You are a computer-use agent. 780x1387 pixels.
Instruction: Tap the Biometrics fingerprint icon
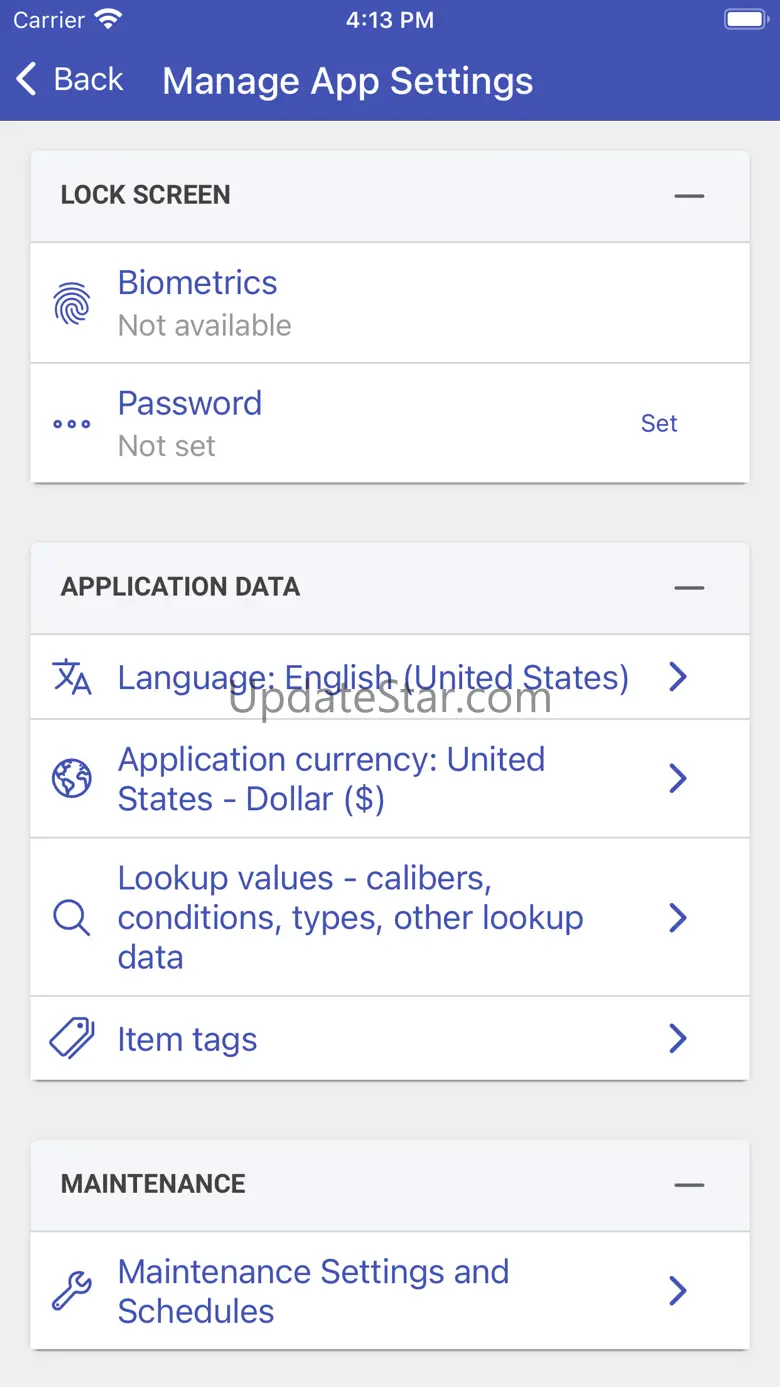(x=72, y=304)
